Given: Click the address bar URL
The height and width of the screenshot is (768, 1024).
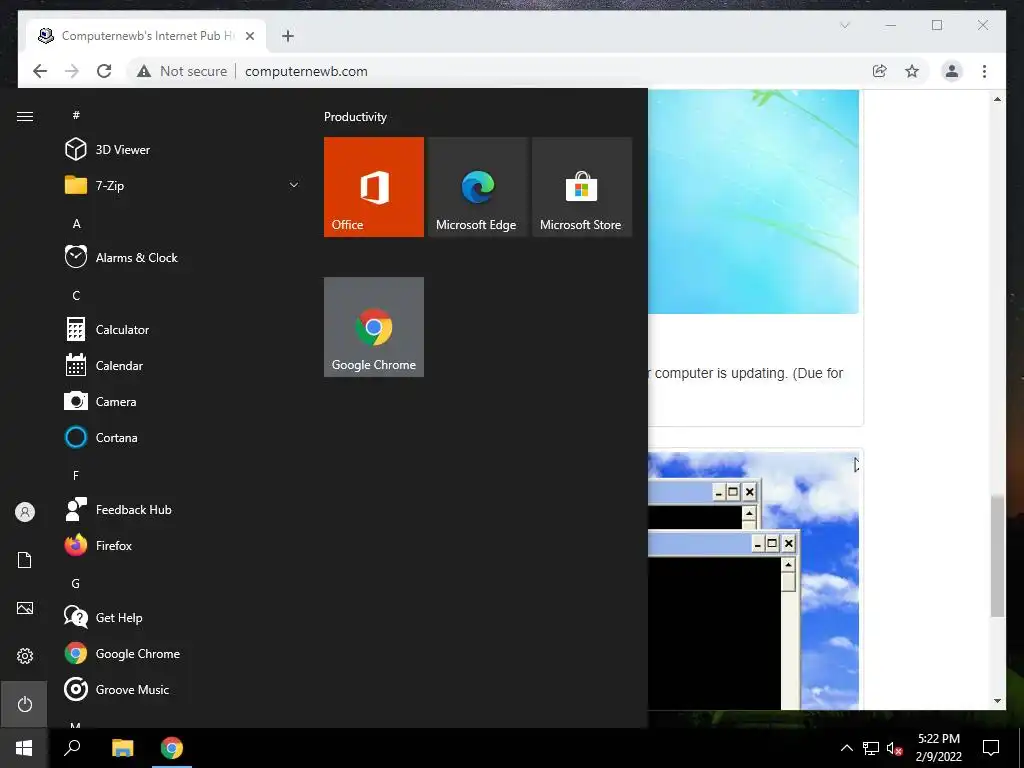Looking at the screenshot, I should [x=306, y=71].
